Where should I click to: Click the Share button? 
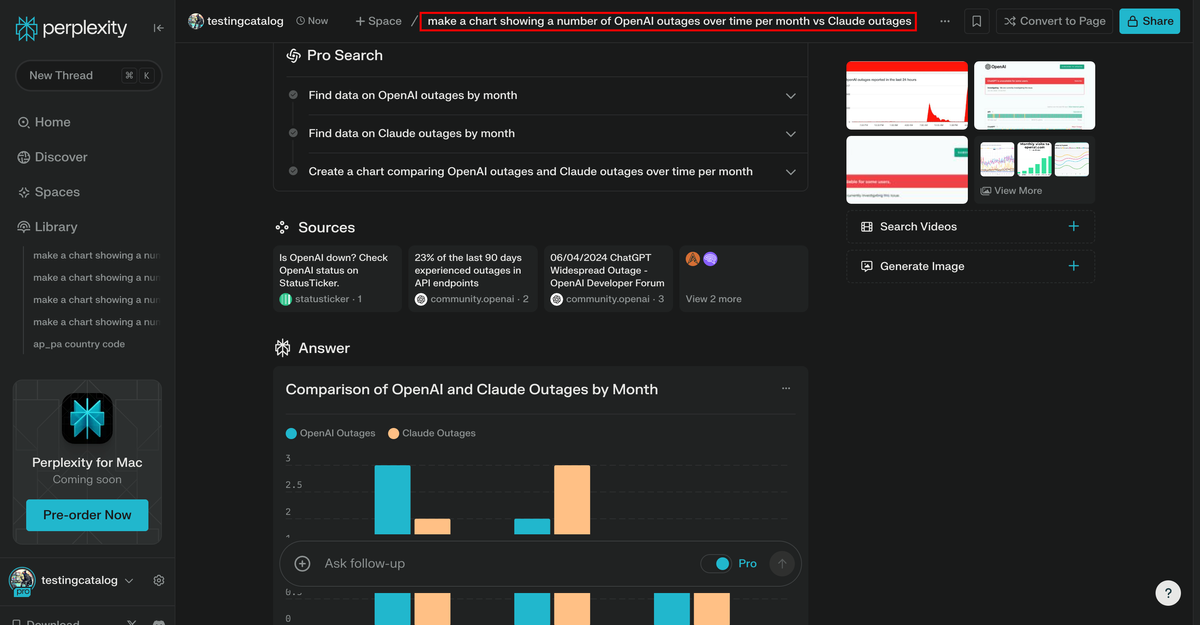pyautogui.click(x=1149, y=20)
